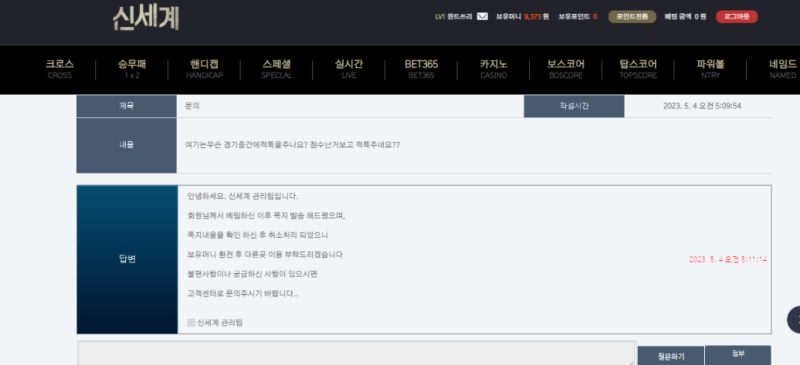Click the line 안녕하세요. 신세계 관리팀입니다.

(x=242, y=196)
